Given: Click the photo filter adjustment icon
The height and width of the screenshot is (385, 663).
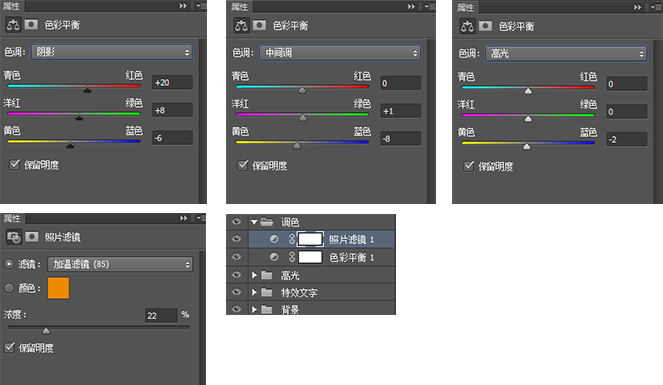Looking at the screenshot, I should coord(14,237).
